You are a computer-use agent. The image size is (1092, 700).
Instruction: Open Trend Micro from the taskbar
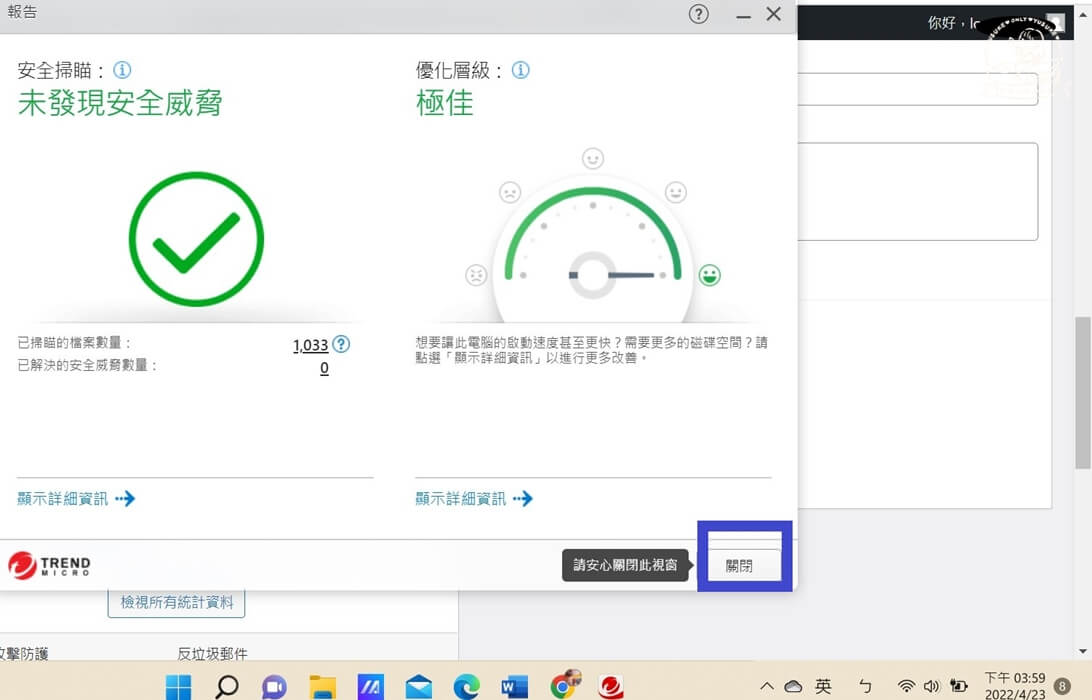point(611,686)
